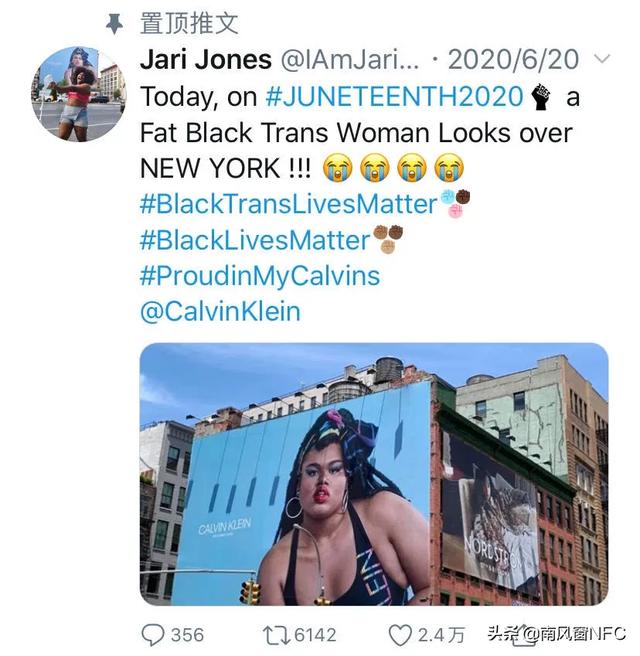Open the #JUNETEENTH2020 hashtag
This screenshot has width=640, height=656.
point(394,97)
